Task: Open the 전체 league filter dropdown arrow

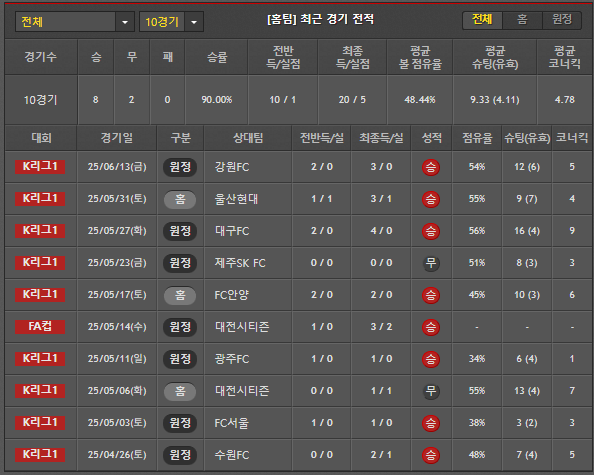Action: (125, 22)
